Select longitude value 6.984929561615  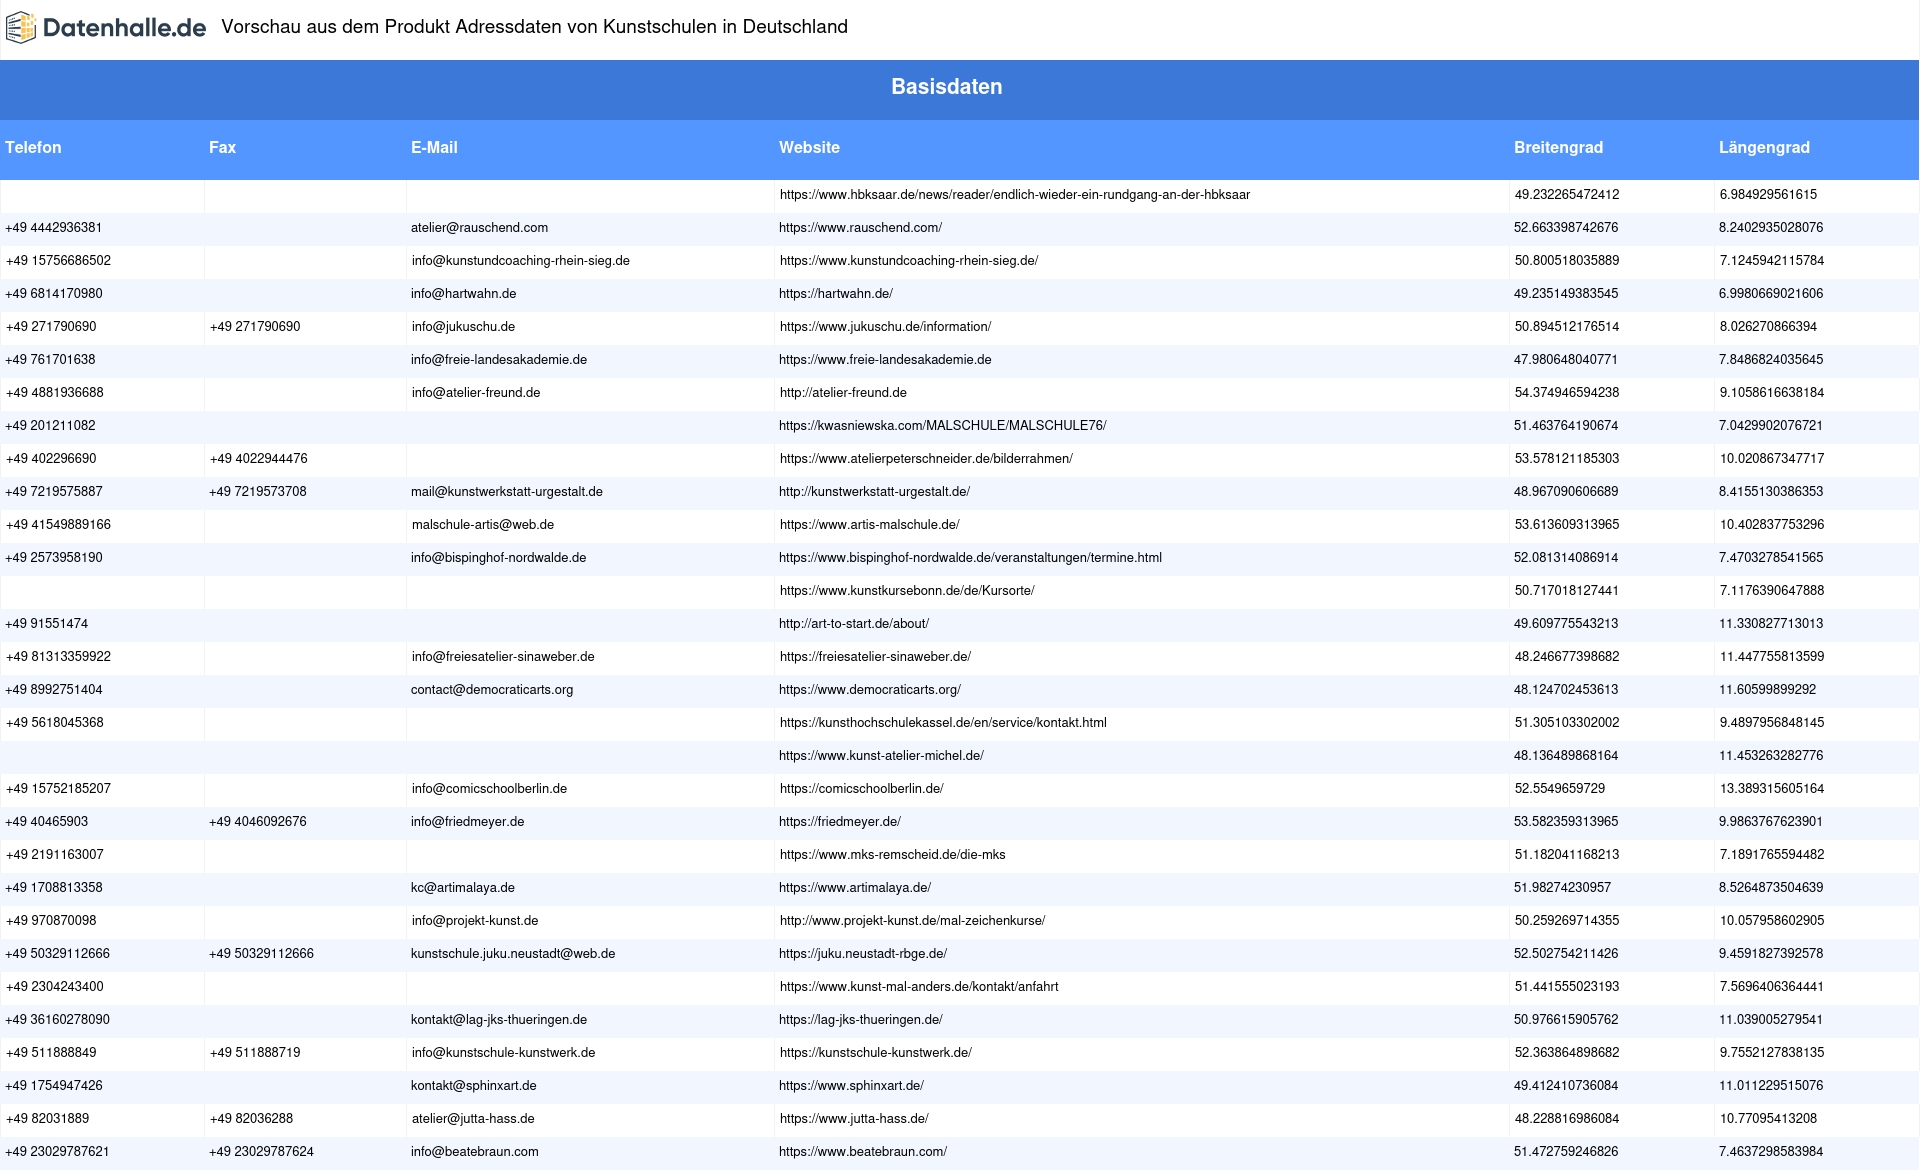tap(1768, 195)
